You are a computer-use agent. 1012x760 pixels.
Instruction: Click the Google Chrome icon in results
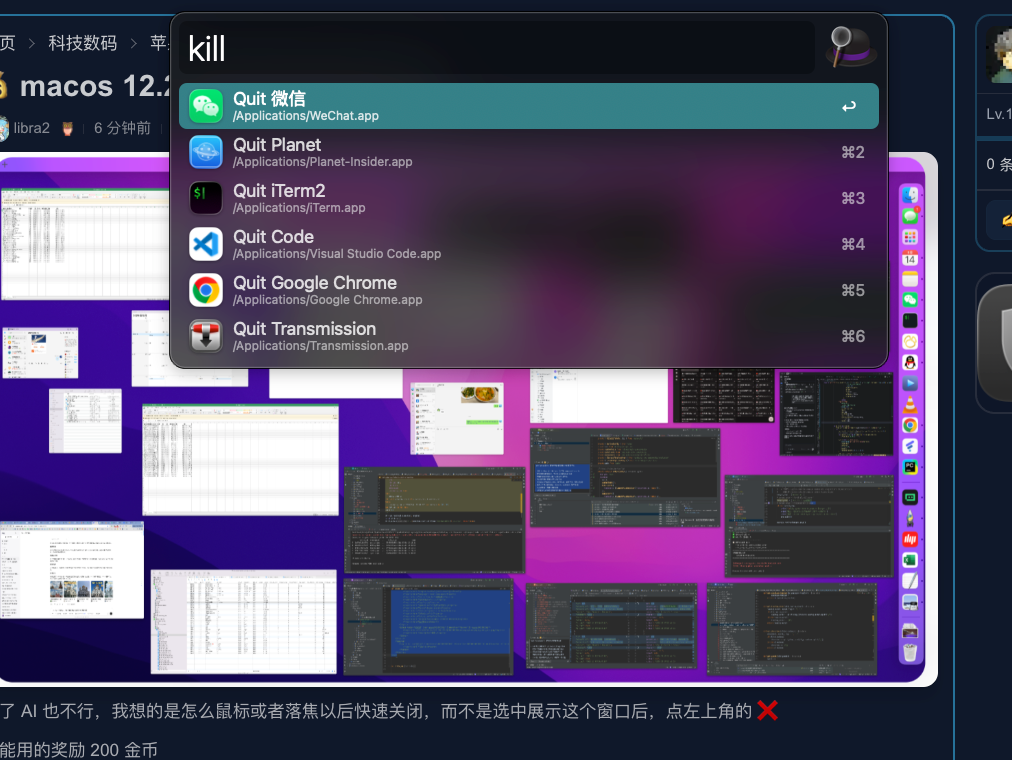(206, 290)
